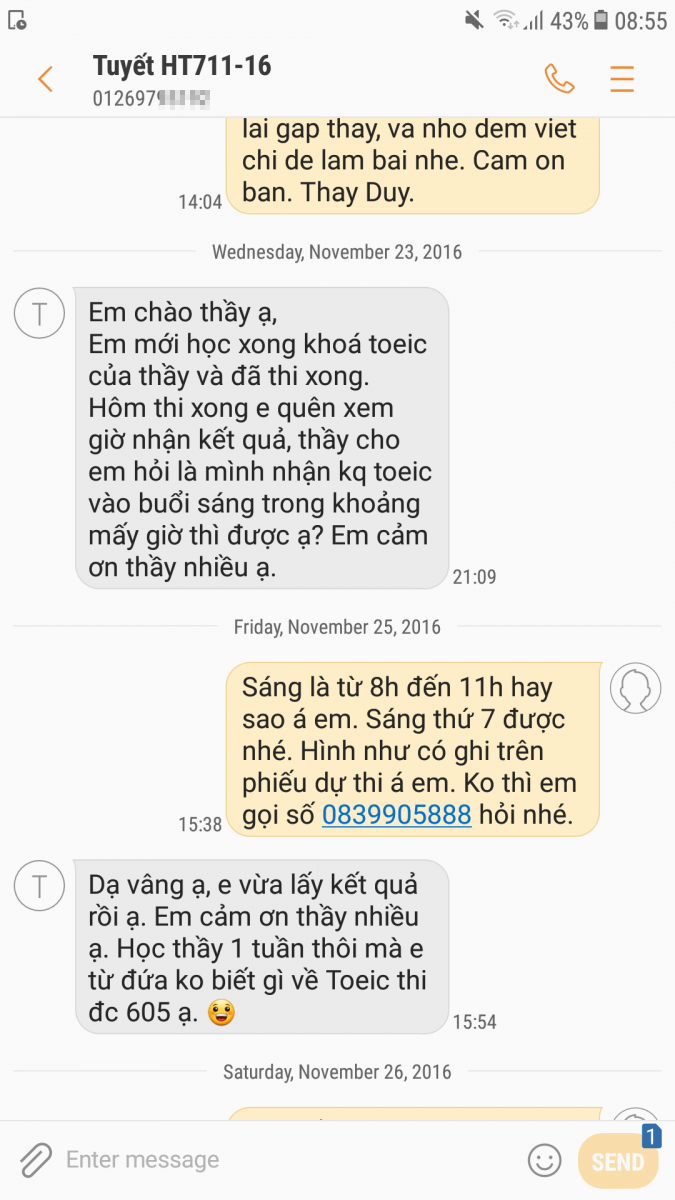Viewport: 675px width, 1200px height.
Task: Tap the T avatar next to the 605 score message
Action: [x=40, y=885]
